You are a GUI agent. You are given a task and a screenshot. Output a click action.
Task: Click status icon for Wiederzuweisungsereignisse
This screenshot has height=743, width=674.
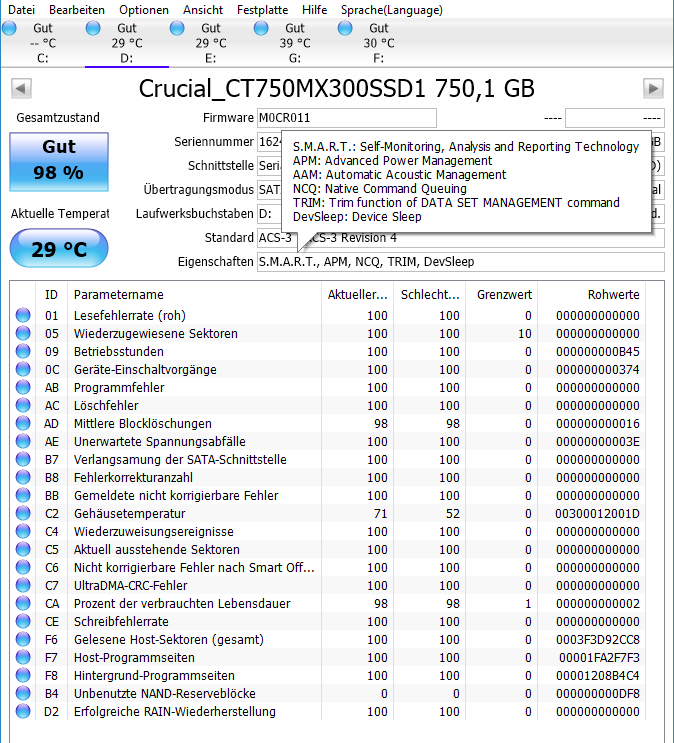point(23,531)
